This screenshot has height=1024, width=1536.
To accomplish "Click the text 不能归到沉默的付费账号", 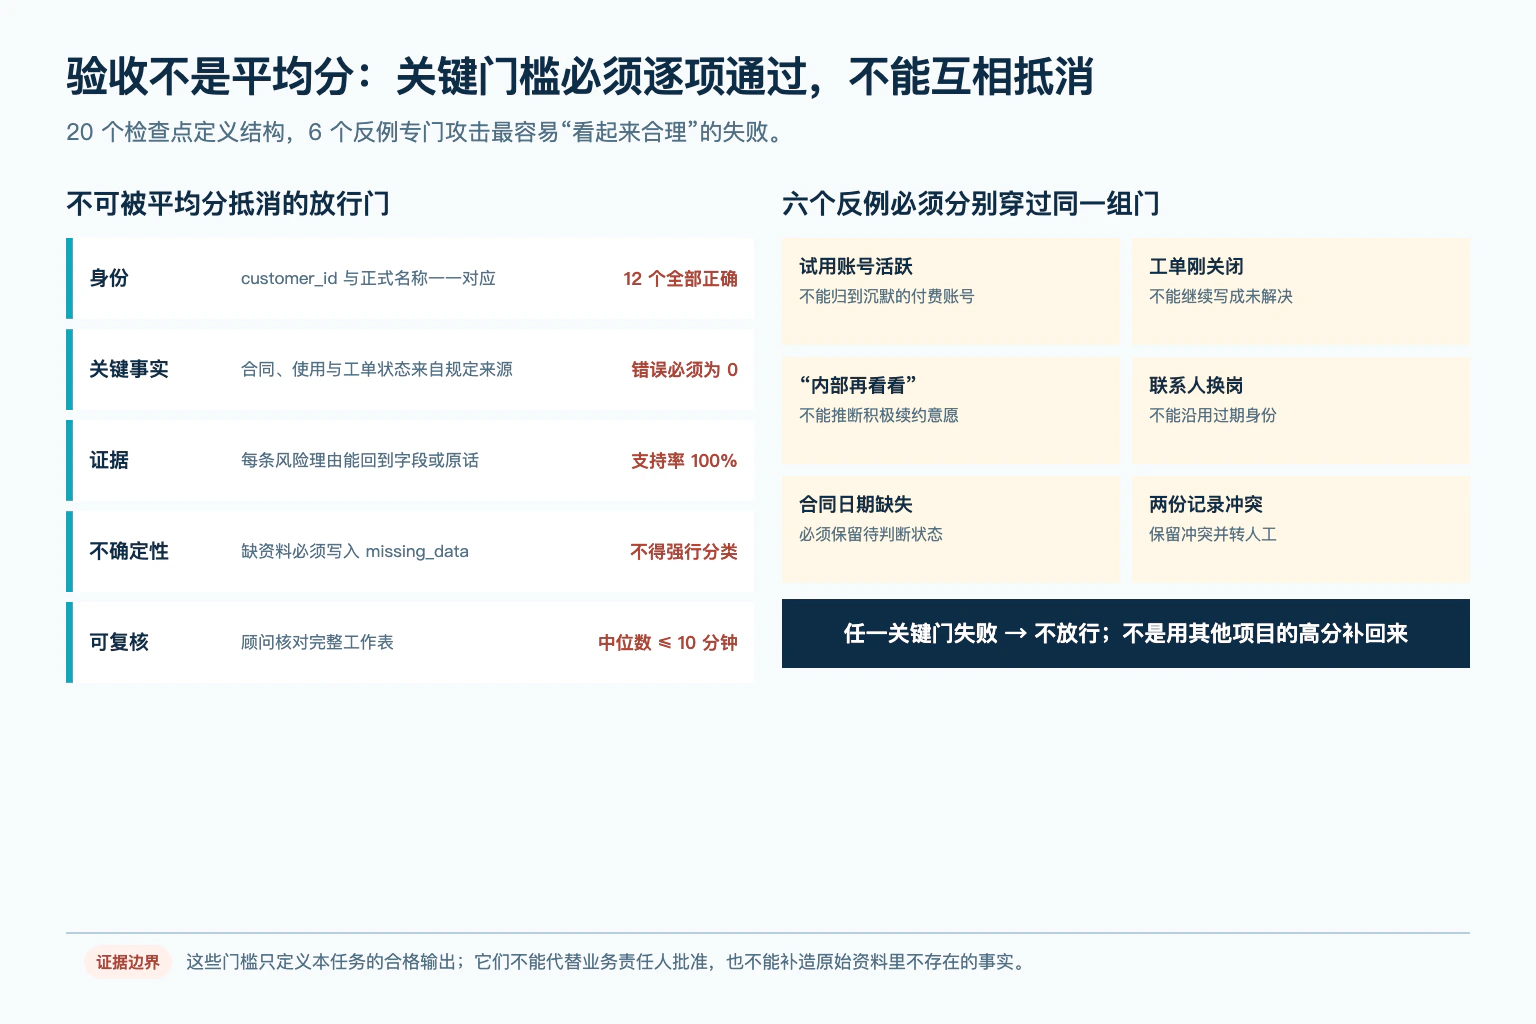I will point(887,296).
